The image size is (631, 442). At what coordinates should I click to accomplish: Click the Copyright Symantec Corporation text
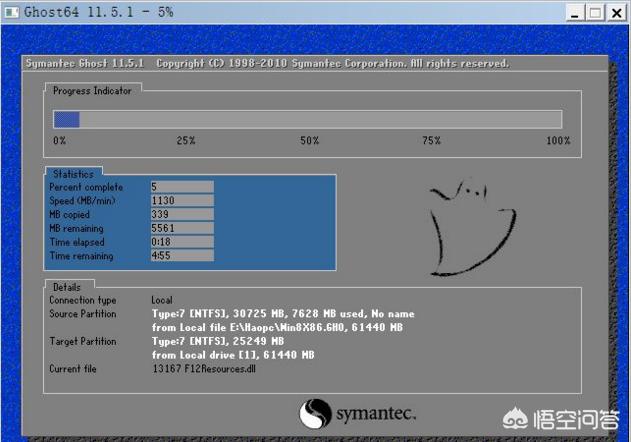[x=332, y=64]
